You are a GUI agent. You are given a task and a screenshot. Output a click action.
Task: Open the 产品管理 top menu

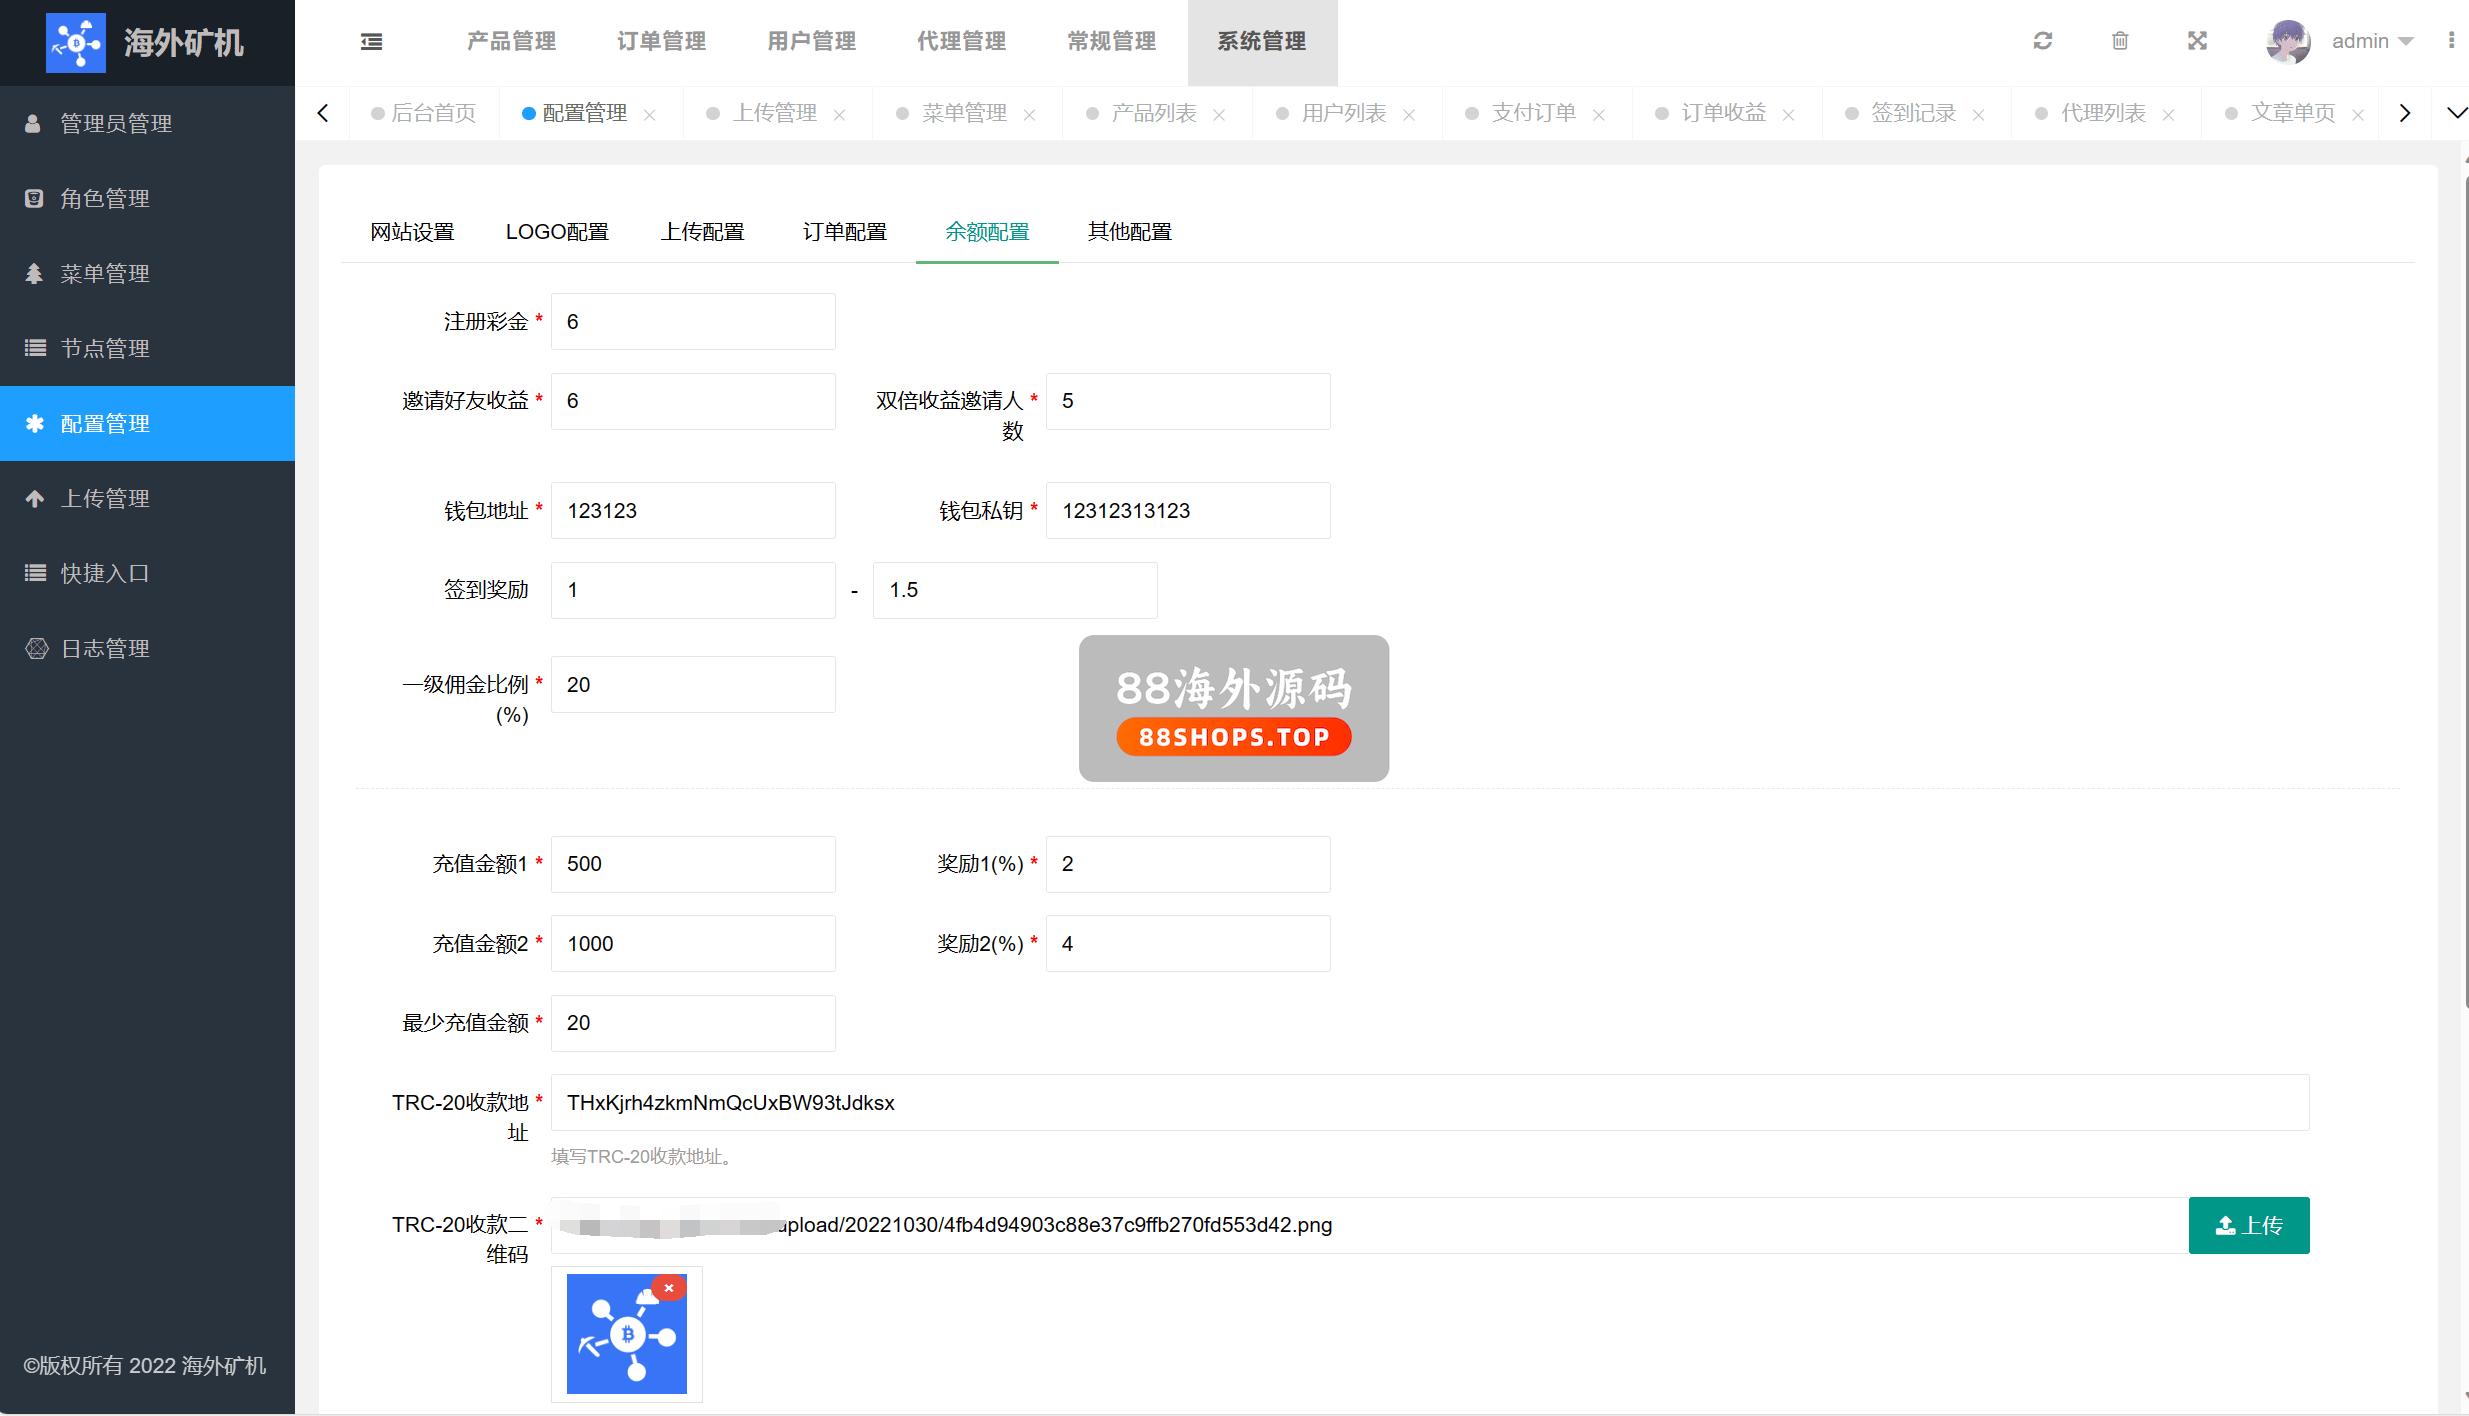pyautogui.click(x=511, y=41)
